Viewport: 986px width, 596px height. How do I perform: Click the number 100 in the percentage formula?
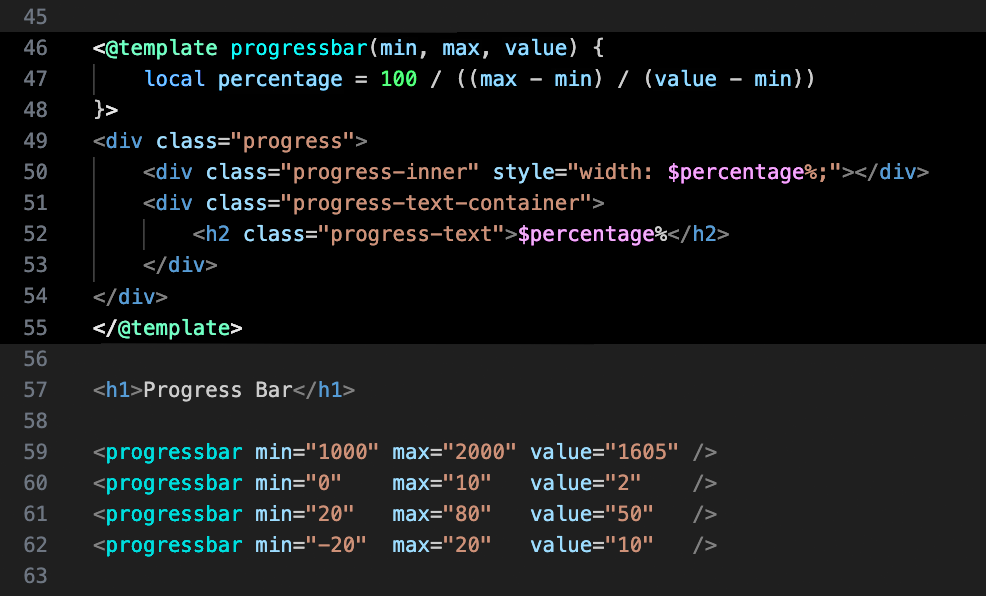(x=398, y=79)
